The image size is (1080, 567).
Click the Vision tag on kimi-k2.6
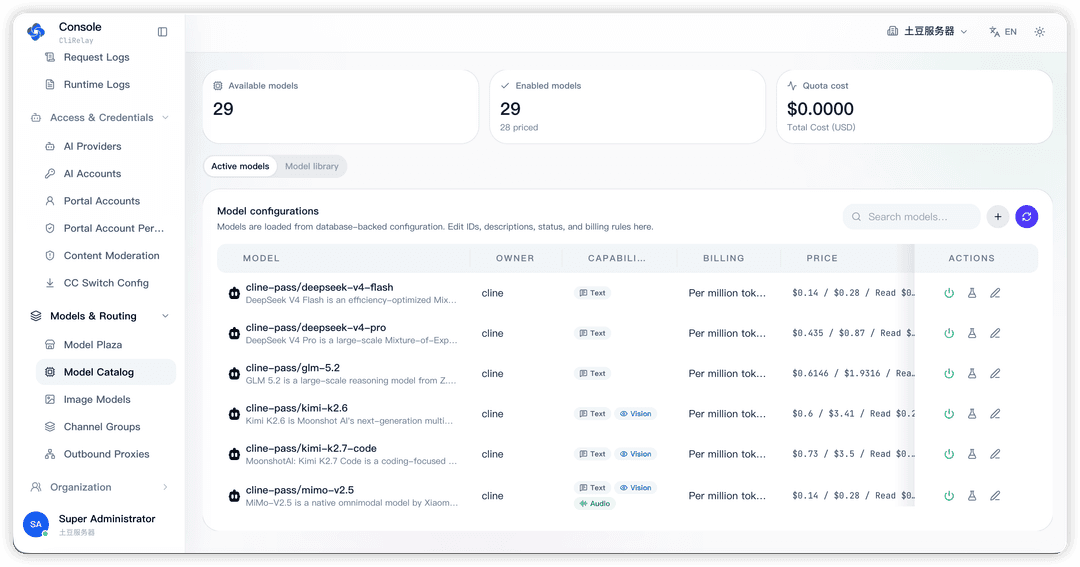coord(635,414)
